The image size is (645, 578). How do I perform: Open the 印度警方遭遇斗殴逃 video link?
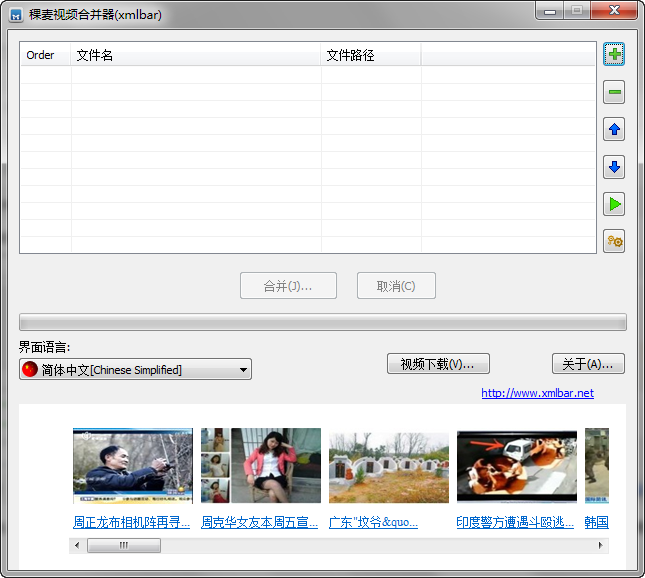click(516, 522)
